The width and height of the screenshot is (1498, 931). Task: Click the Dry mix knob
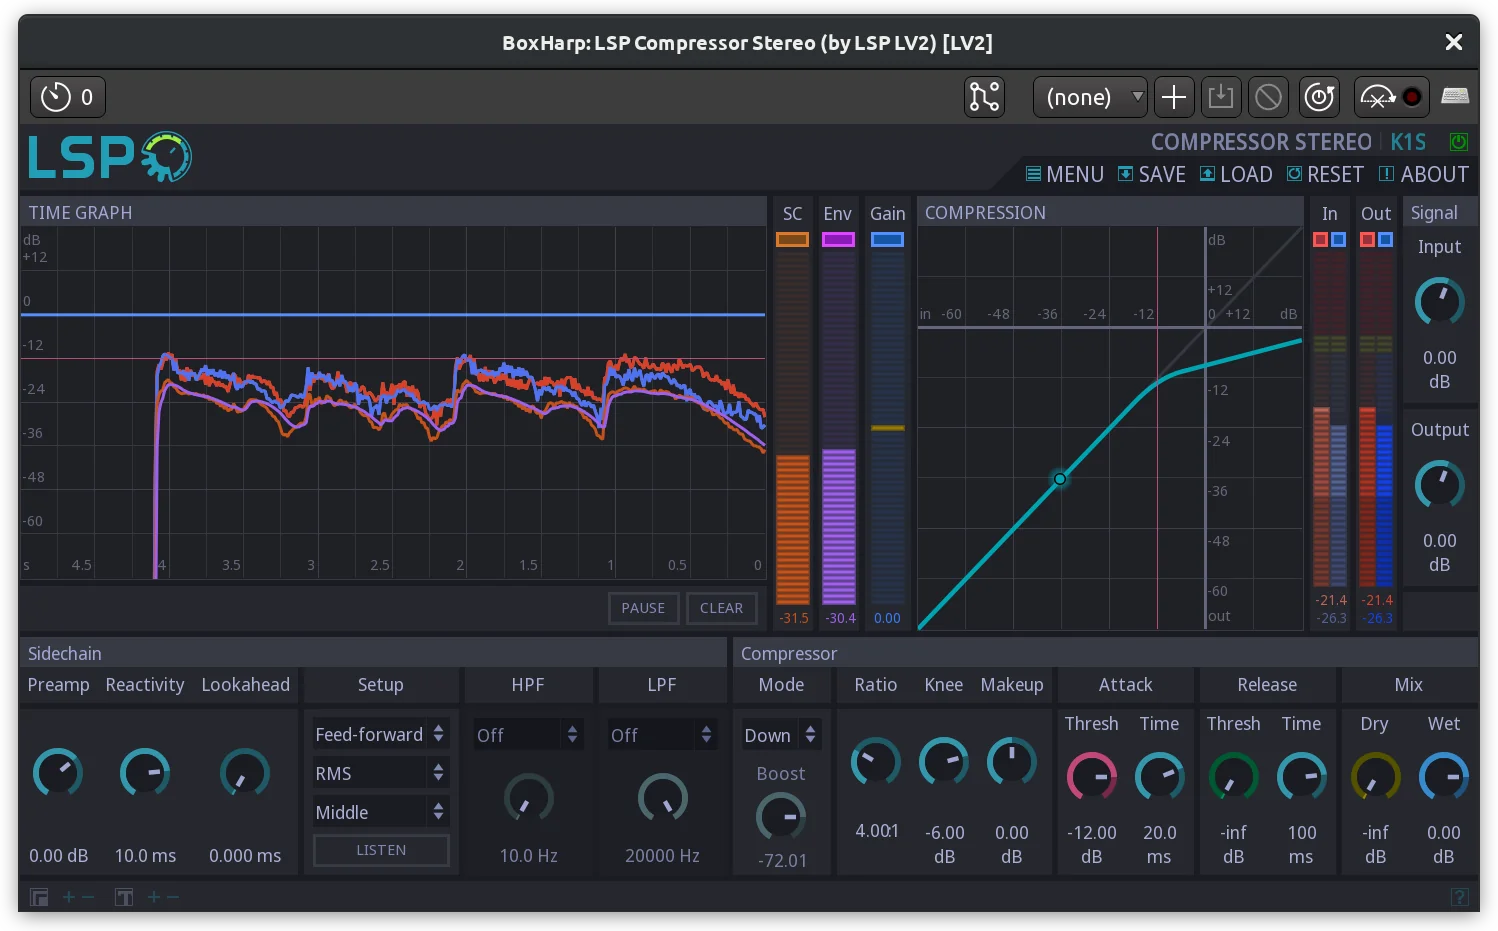coord(1375,777)
